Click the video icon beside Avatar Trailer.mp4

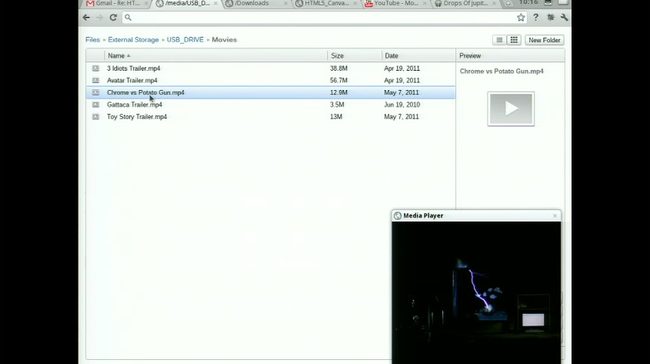pos(96,80)
